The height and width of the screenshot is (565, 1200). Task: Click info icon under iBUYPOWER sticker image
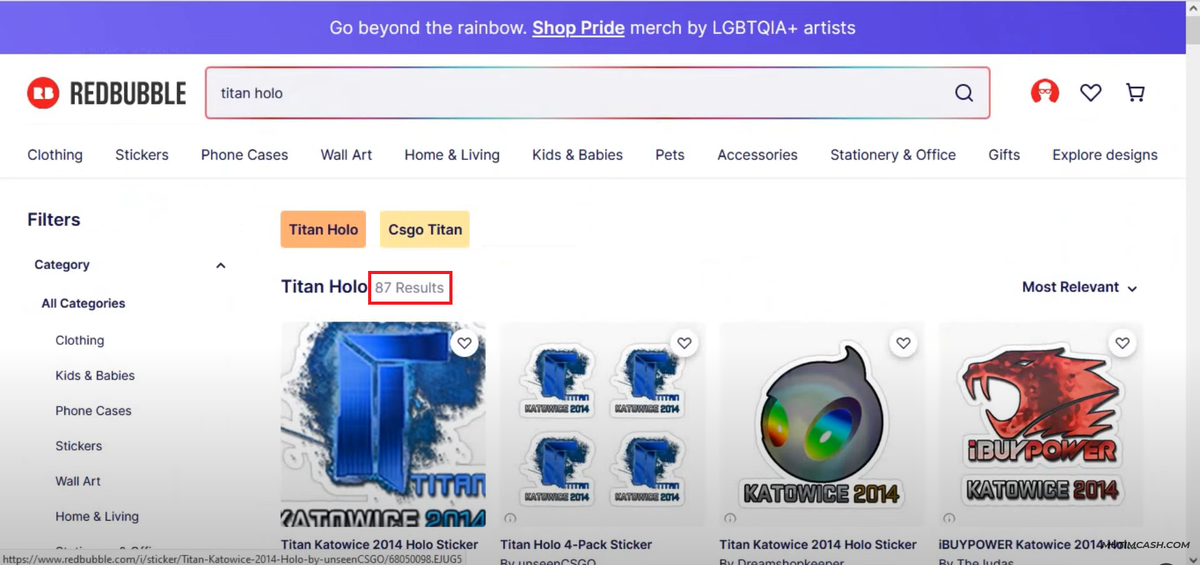coord(949,518)
